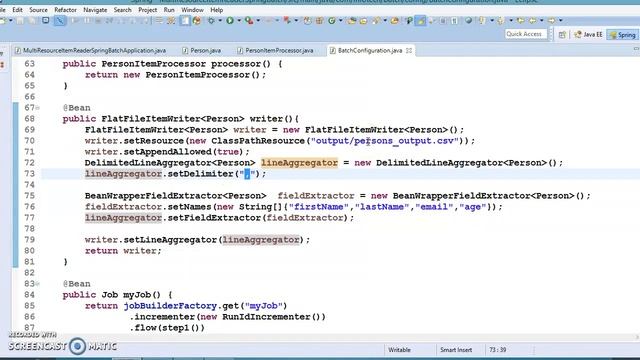Open the Search menu
This screenshot has height=360, width=640.
[x=122, y=9]
